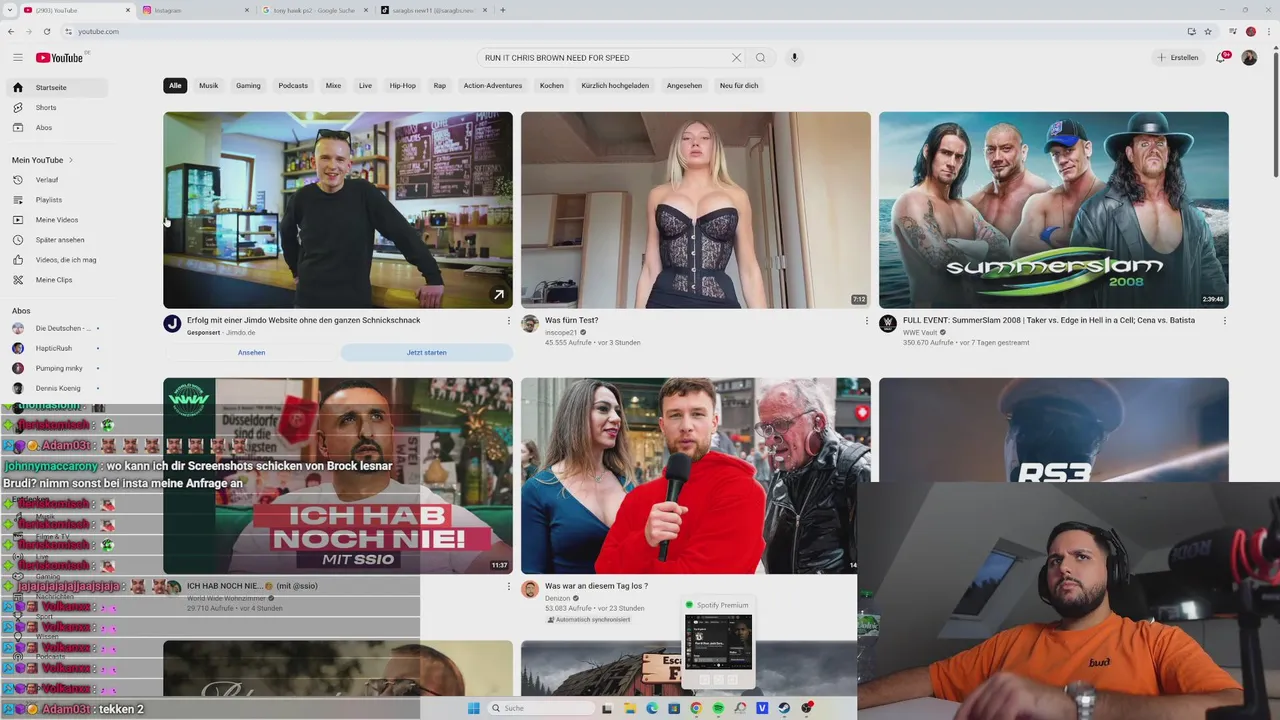This screenshot has width=1280, height=720.
Task: Open the Chrome three-dot menu
Action: 1269,31
